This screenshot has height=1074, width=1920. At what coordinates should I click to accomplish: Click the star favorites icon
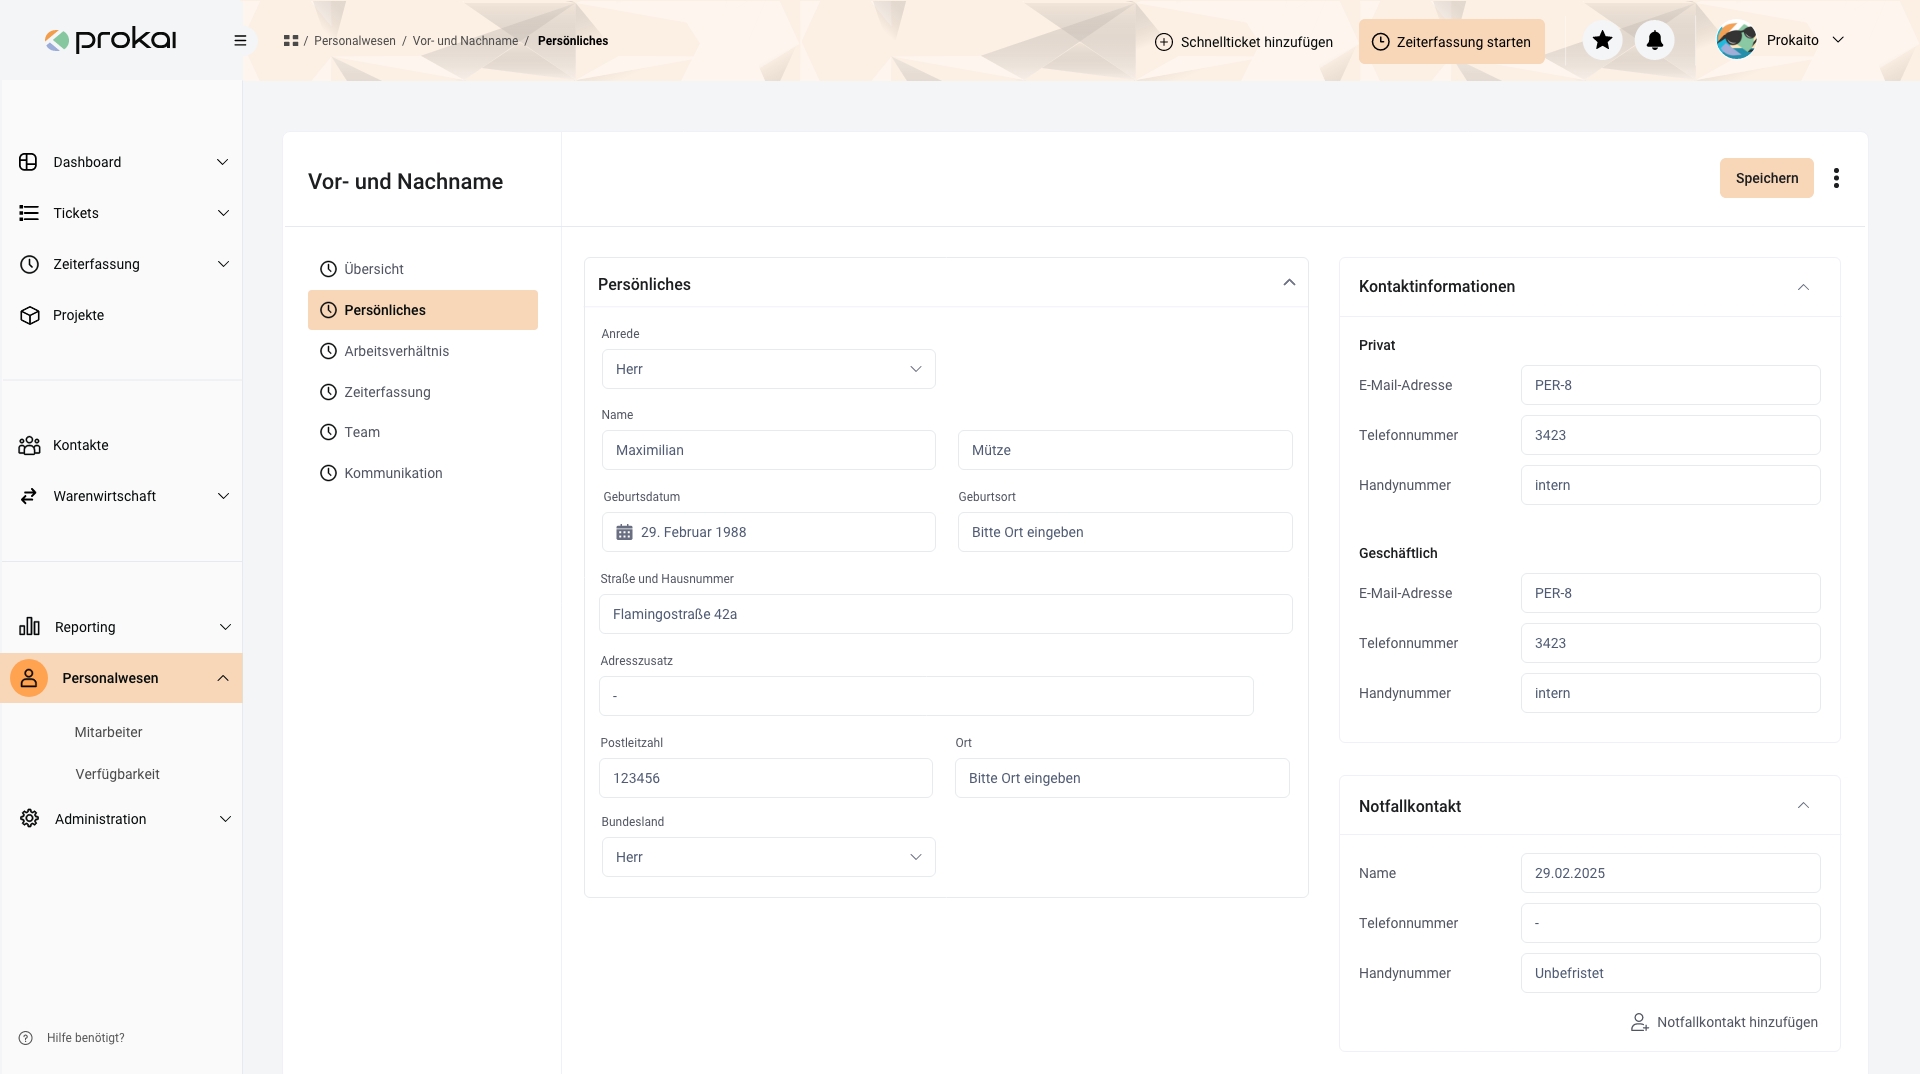pos(1602,41)
